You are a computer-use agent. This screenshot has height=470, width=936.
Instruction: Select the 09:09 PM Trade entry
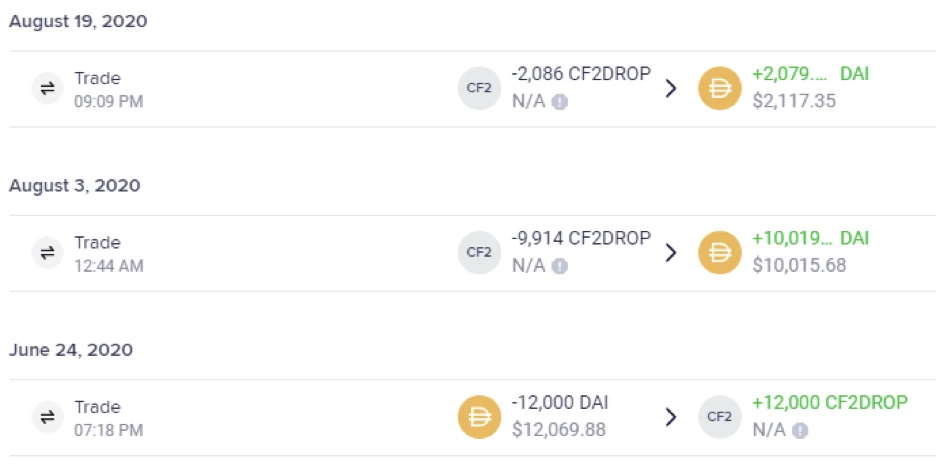pos(472,88)
